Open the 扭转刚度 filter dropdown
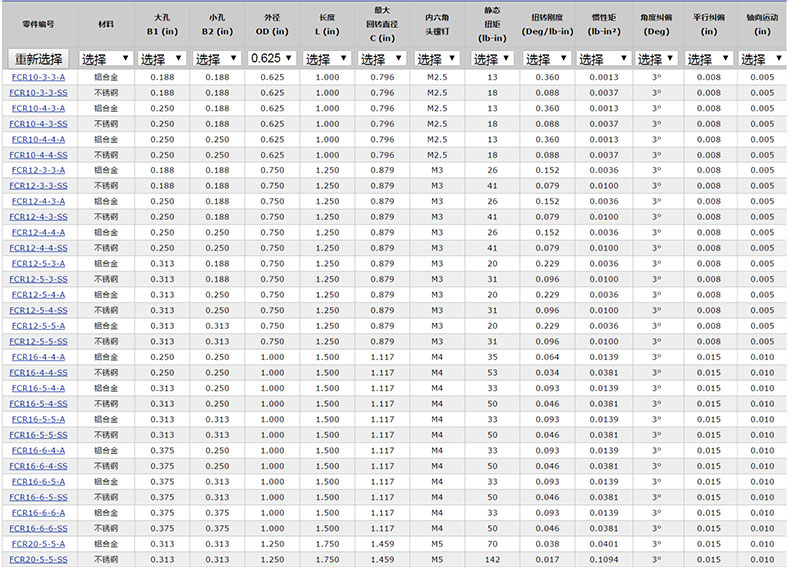The width and height of the screenshot is (790, 567). 547,59
